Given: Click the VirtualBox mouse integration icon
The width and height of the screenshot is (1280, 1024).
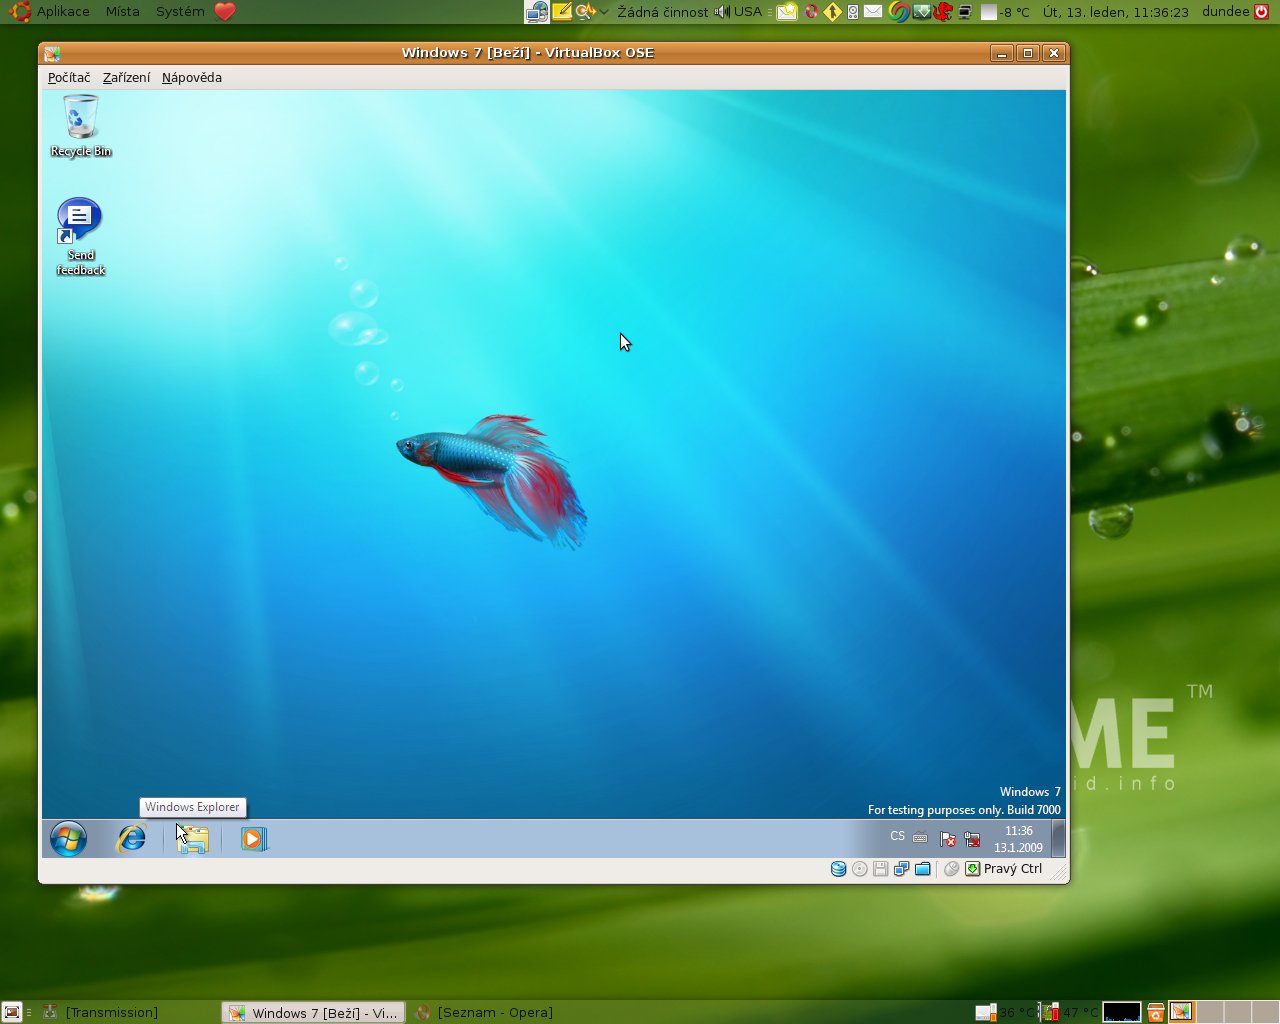Looking at the screenshot, I should pos(952,869).
